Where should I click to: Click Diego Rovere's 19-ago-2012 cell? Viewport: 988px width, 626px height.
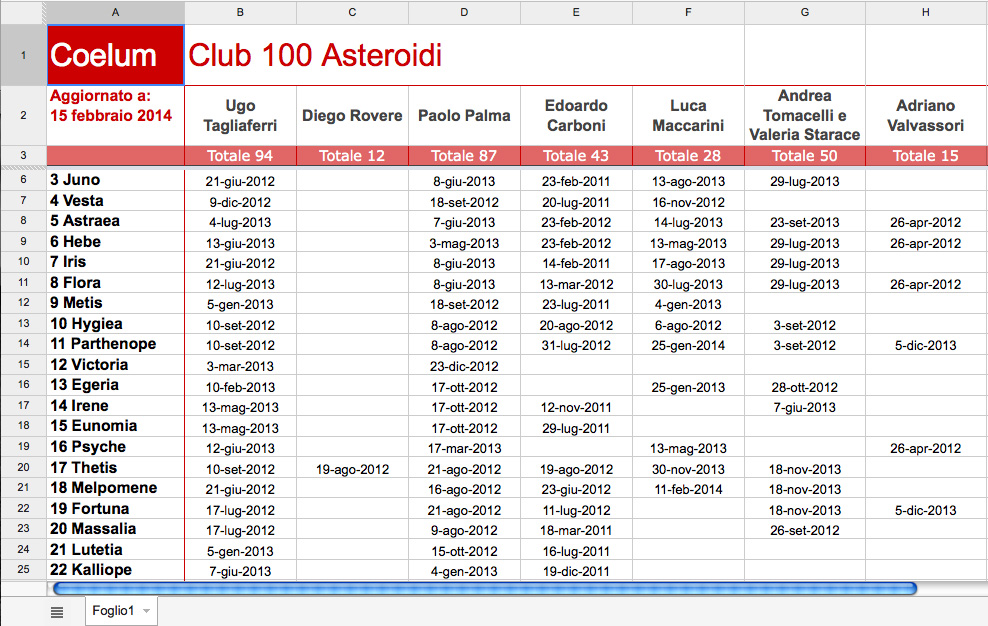pyautogui.click(x=352, y=469)
